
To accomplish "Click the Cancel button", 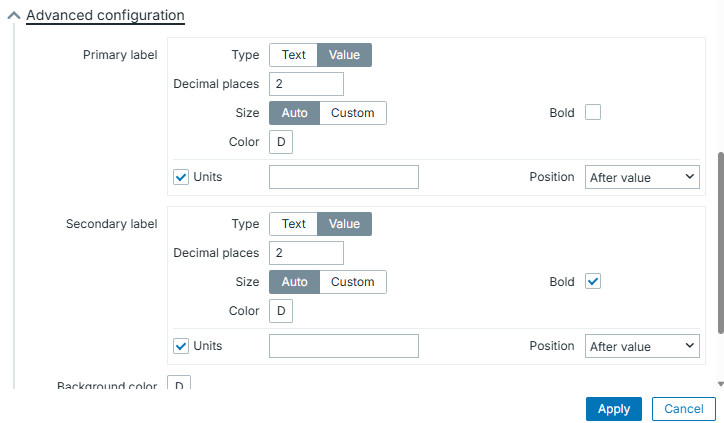I will click(x=684, y=409).
